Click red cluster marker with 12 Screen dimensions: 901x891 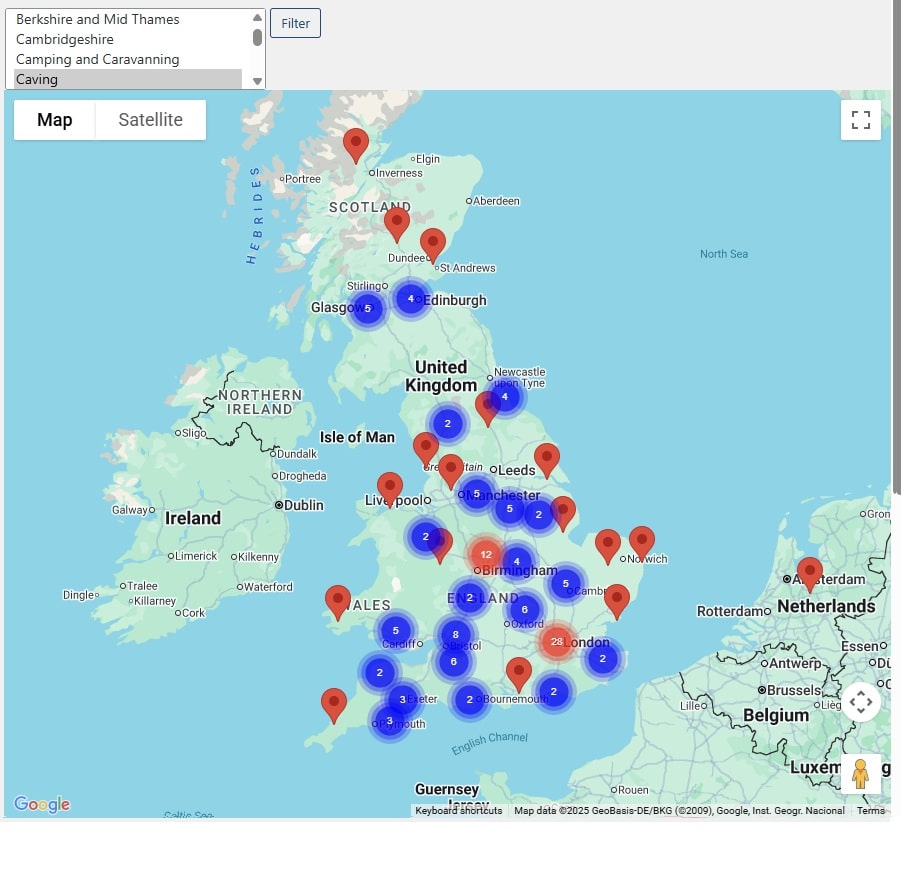tap(486, 554)
